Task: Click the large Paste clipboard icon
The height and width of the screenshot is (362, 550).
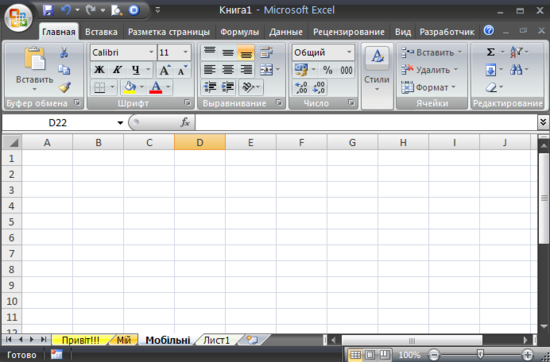Action: 34,59
